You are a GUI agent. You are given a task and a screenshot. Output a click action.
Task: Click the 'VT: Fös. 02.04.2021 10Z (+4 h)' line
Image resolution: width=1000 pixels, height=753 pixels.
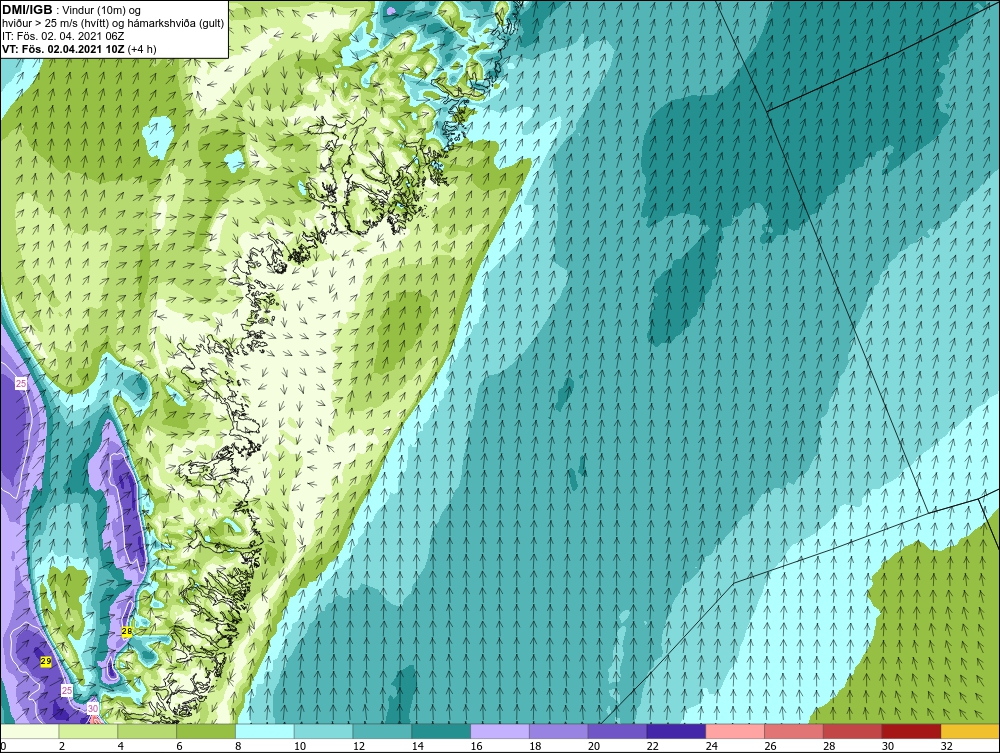pos(79,49)
